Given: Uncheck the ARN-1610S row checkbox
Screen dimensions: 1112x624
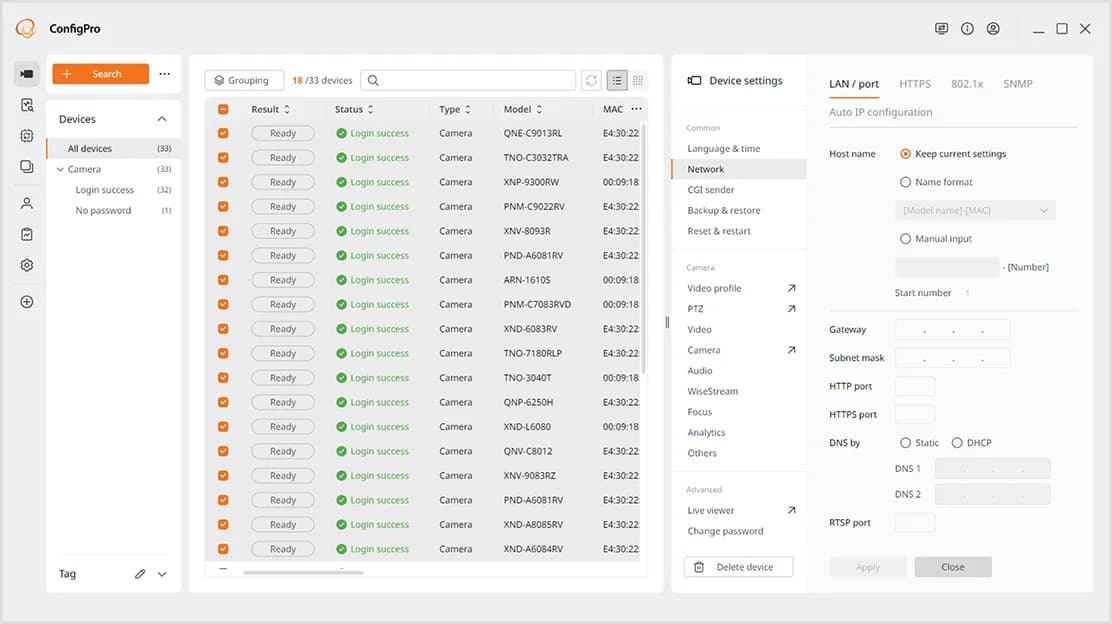Looking at the screenshot, I should click(223, 280).
